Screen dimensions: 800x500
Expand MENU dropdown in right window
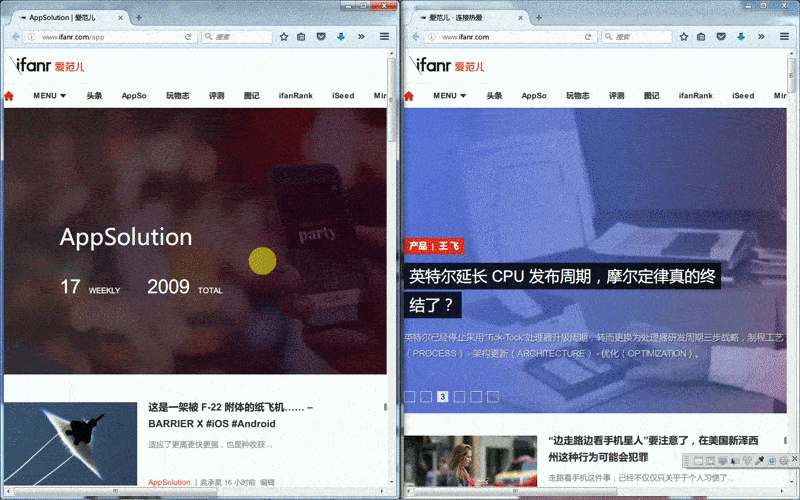coord(449,95)
